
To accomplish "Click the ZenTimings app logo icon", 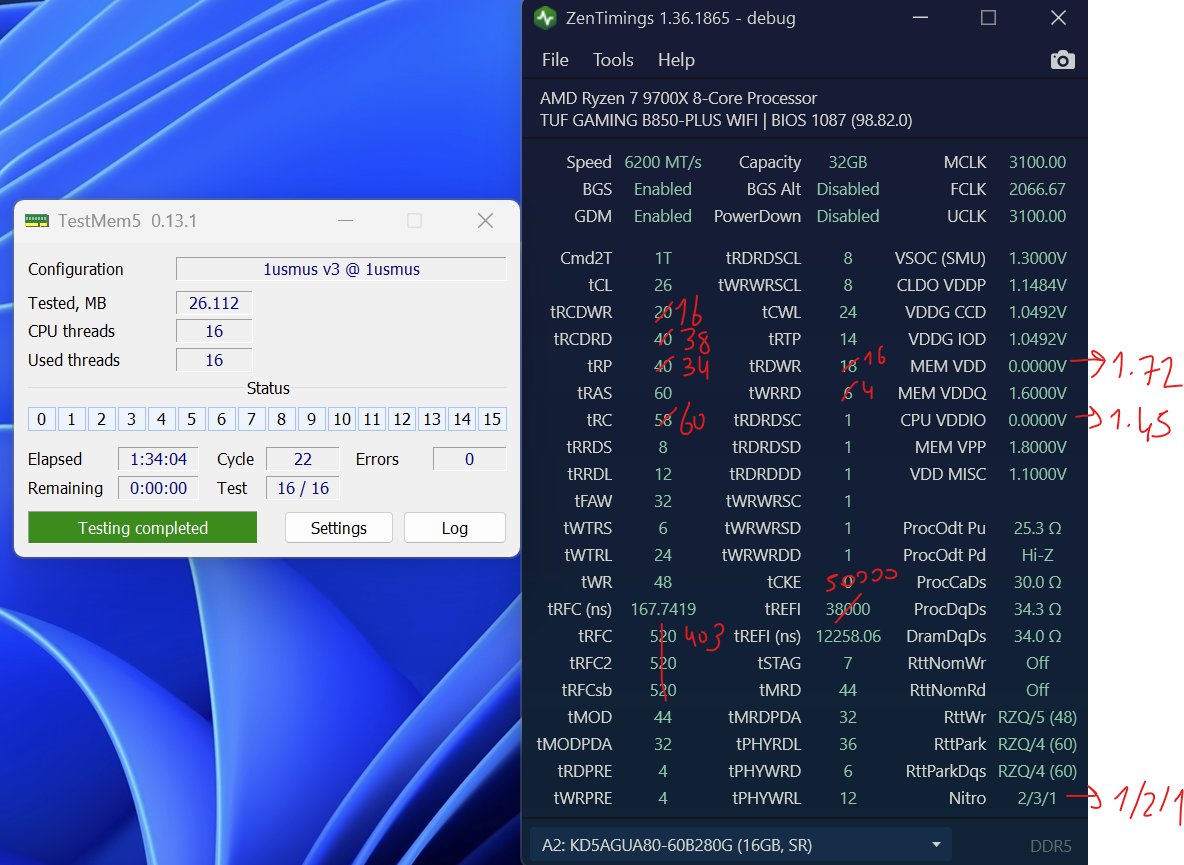I will point(544,17).
